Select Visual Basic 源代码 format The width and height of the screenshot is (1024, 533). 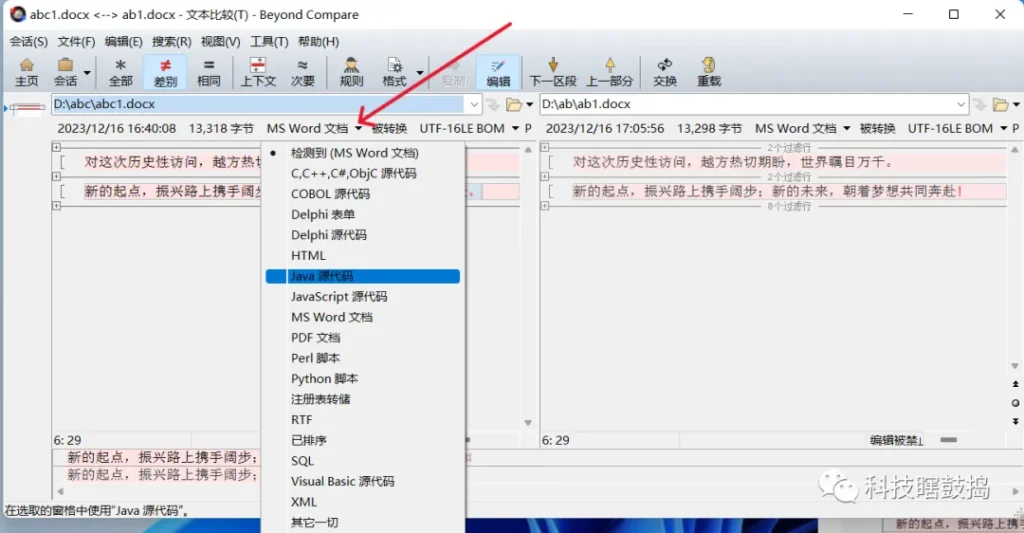click(363, 481)
